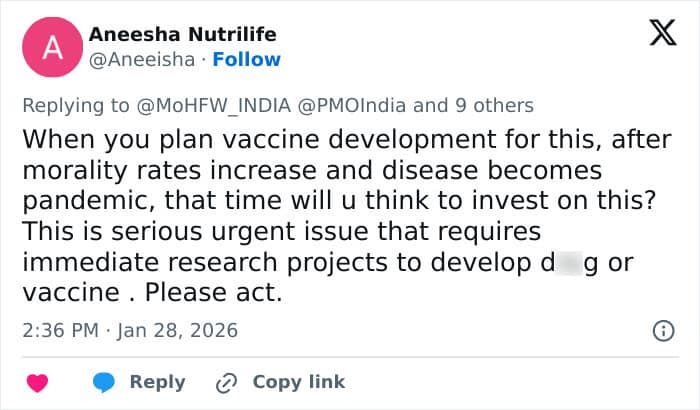Like the tweet with the heart icon

point(37,382)
